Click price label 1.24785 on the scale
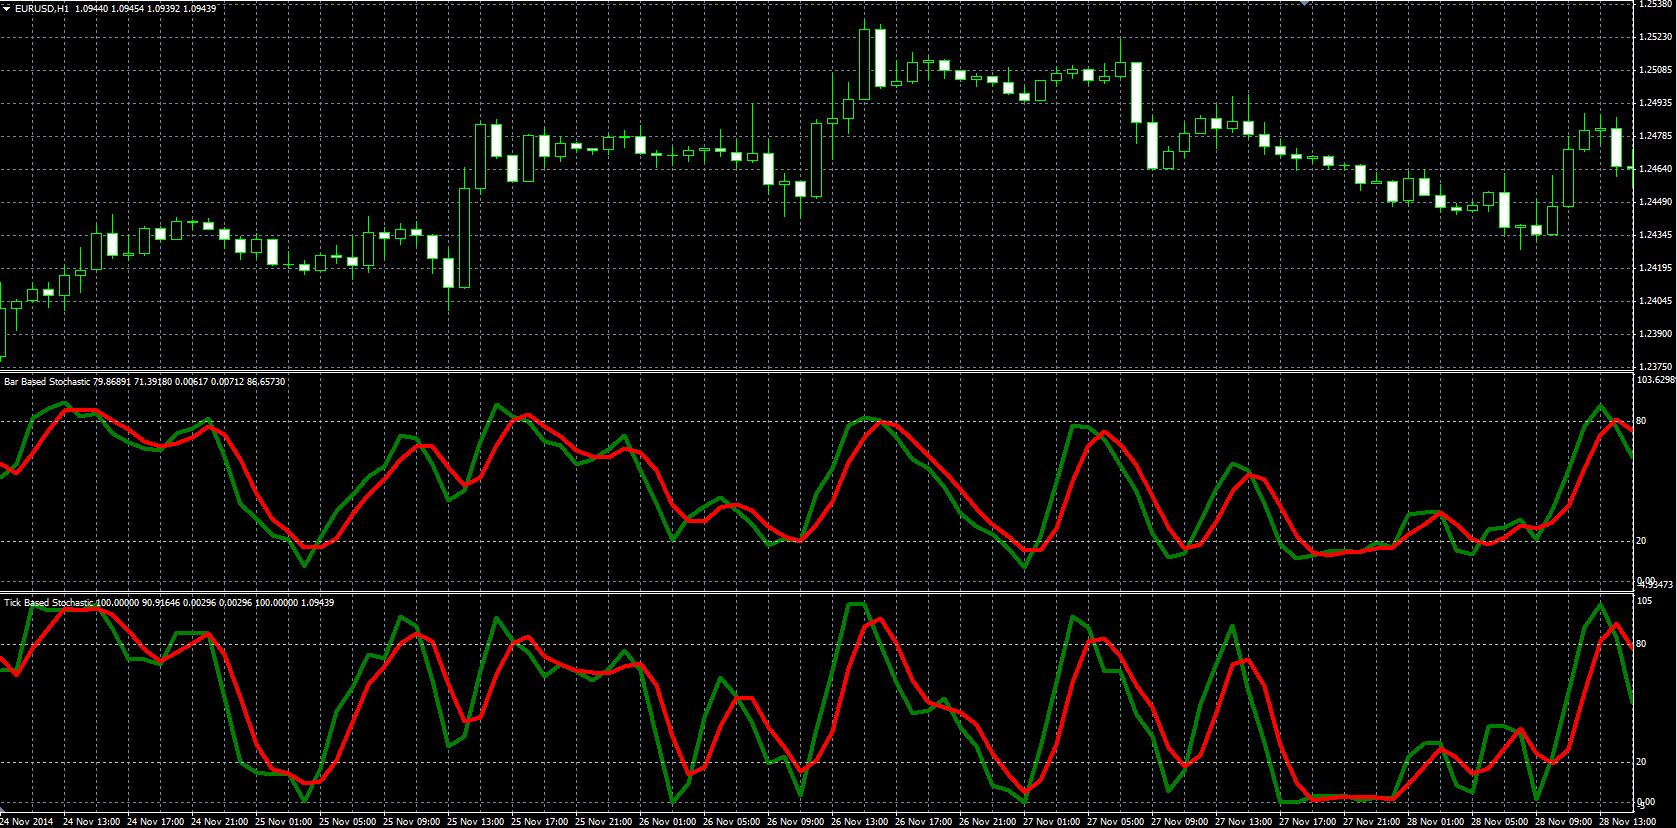Viewport: 1677px width, 828px height. (x=1655, y=136)
